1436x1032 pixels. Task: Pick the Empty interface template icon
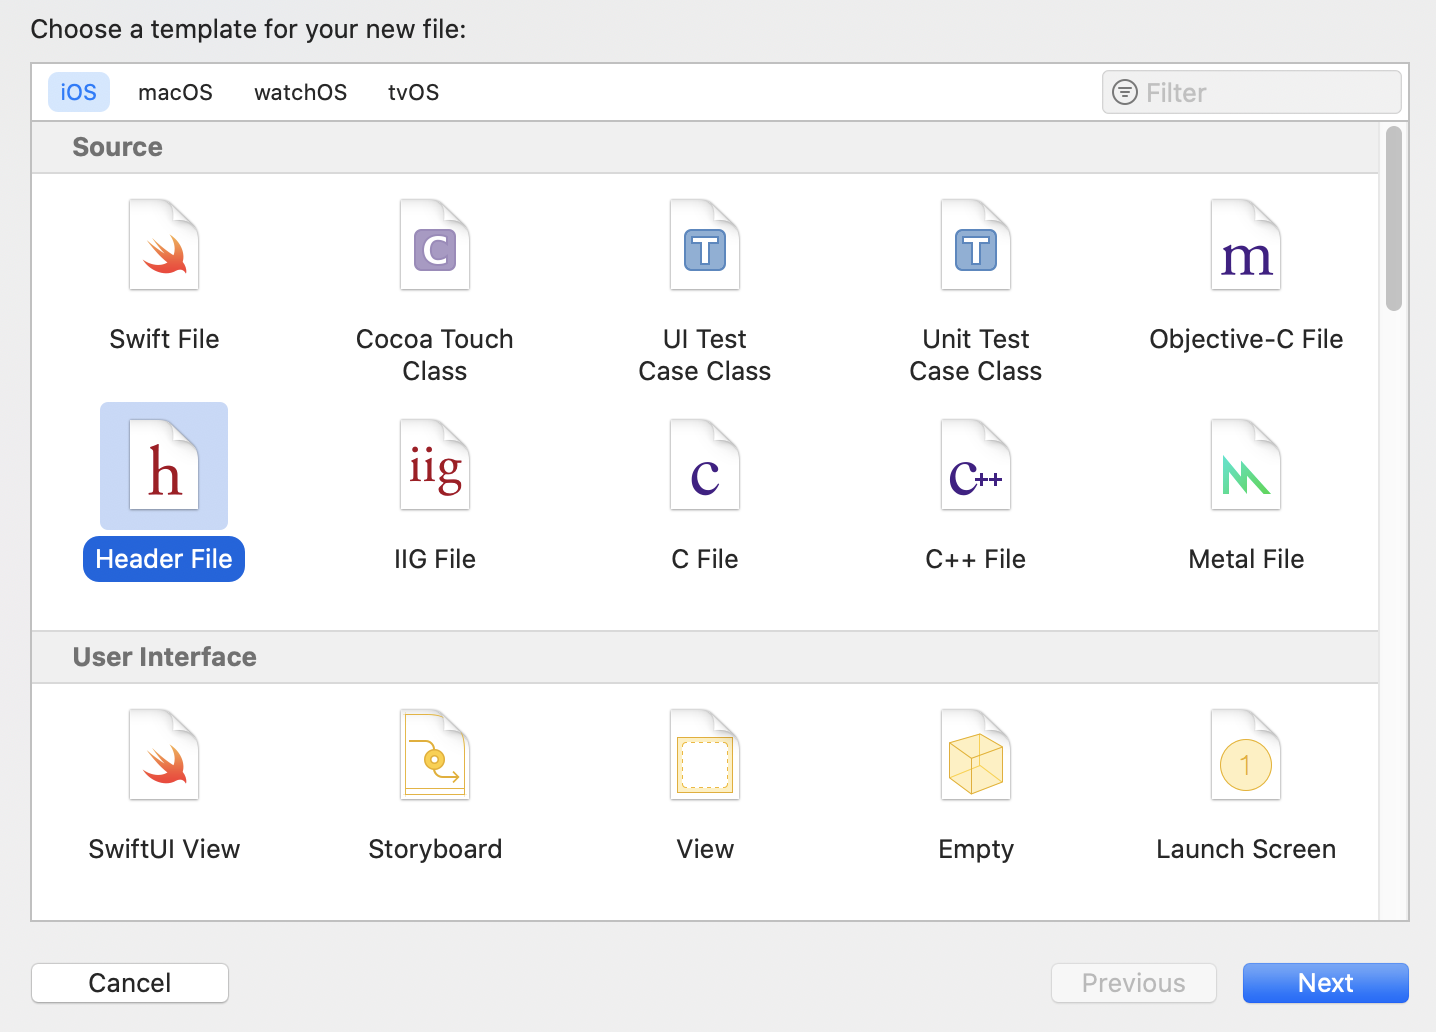coord(976,755)
